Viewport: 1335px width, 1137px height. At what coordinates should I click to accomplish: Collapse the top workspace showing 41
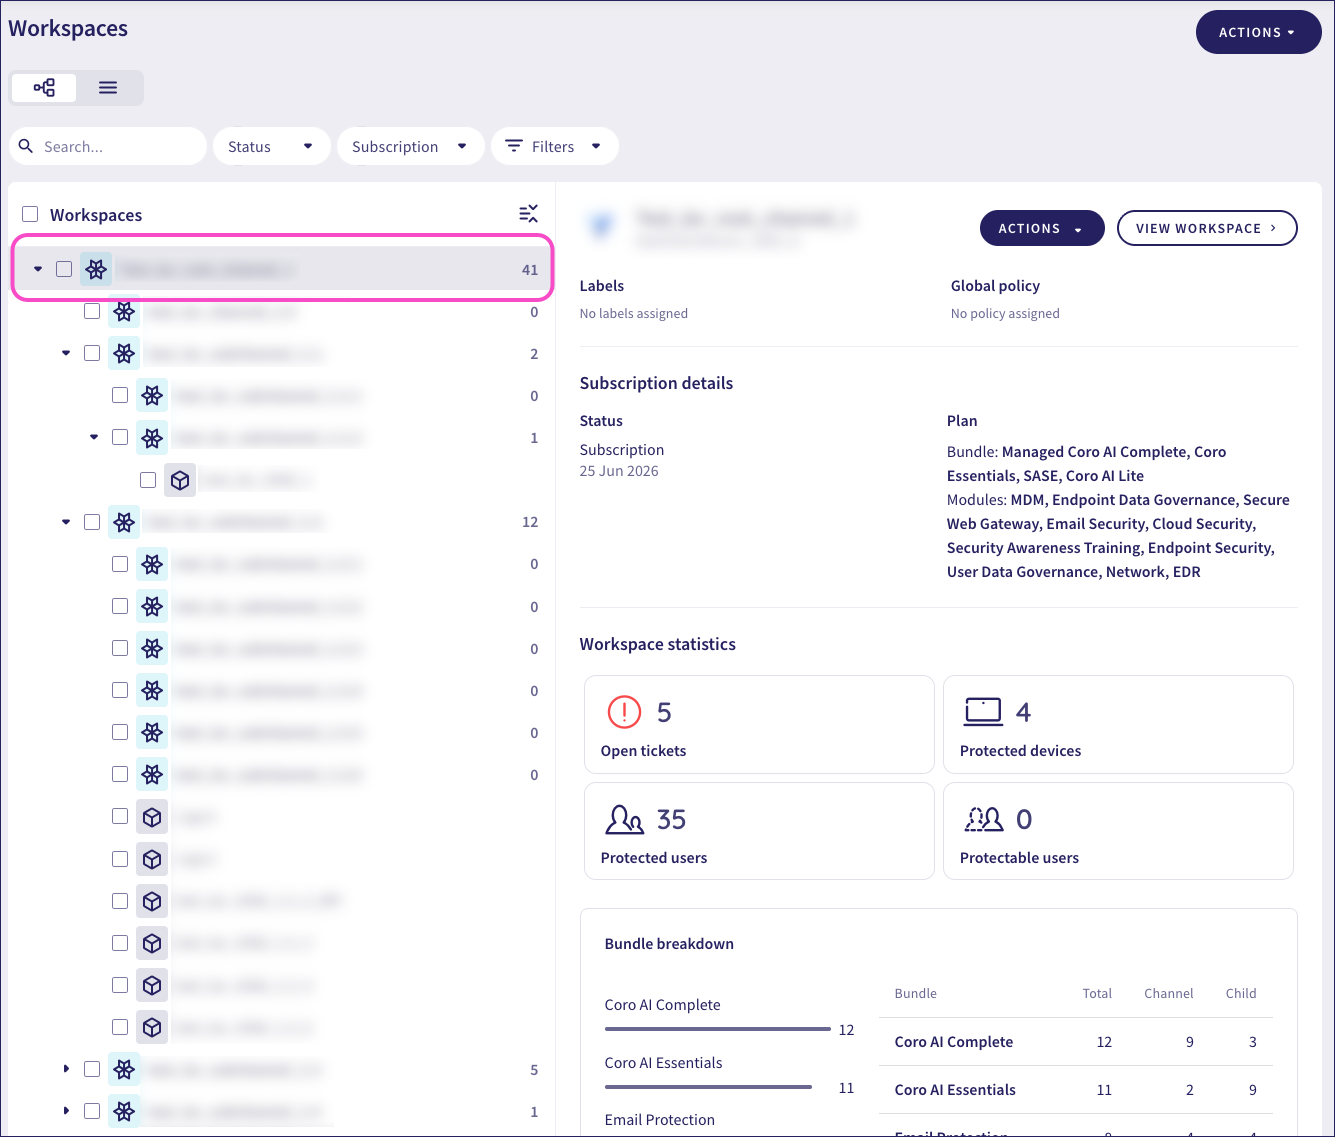[38, 269]
